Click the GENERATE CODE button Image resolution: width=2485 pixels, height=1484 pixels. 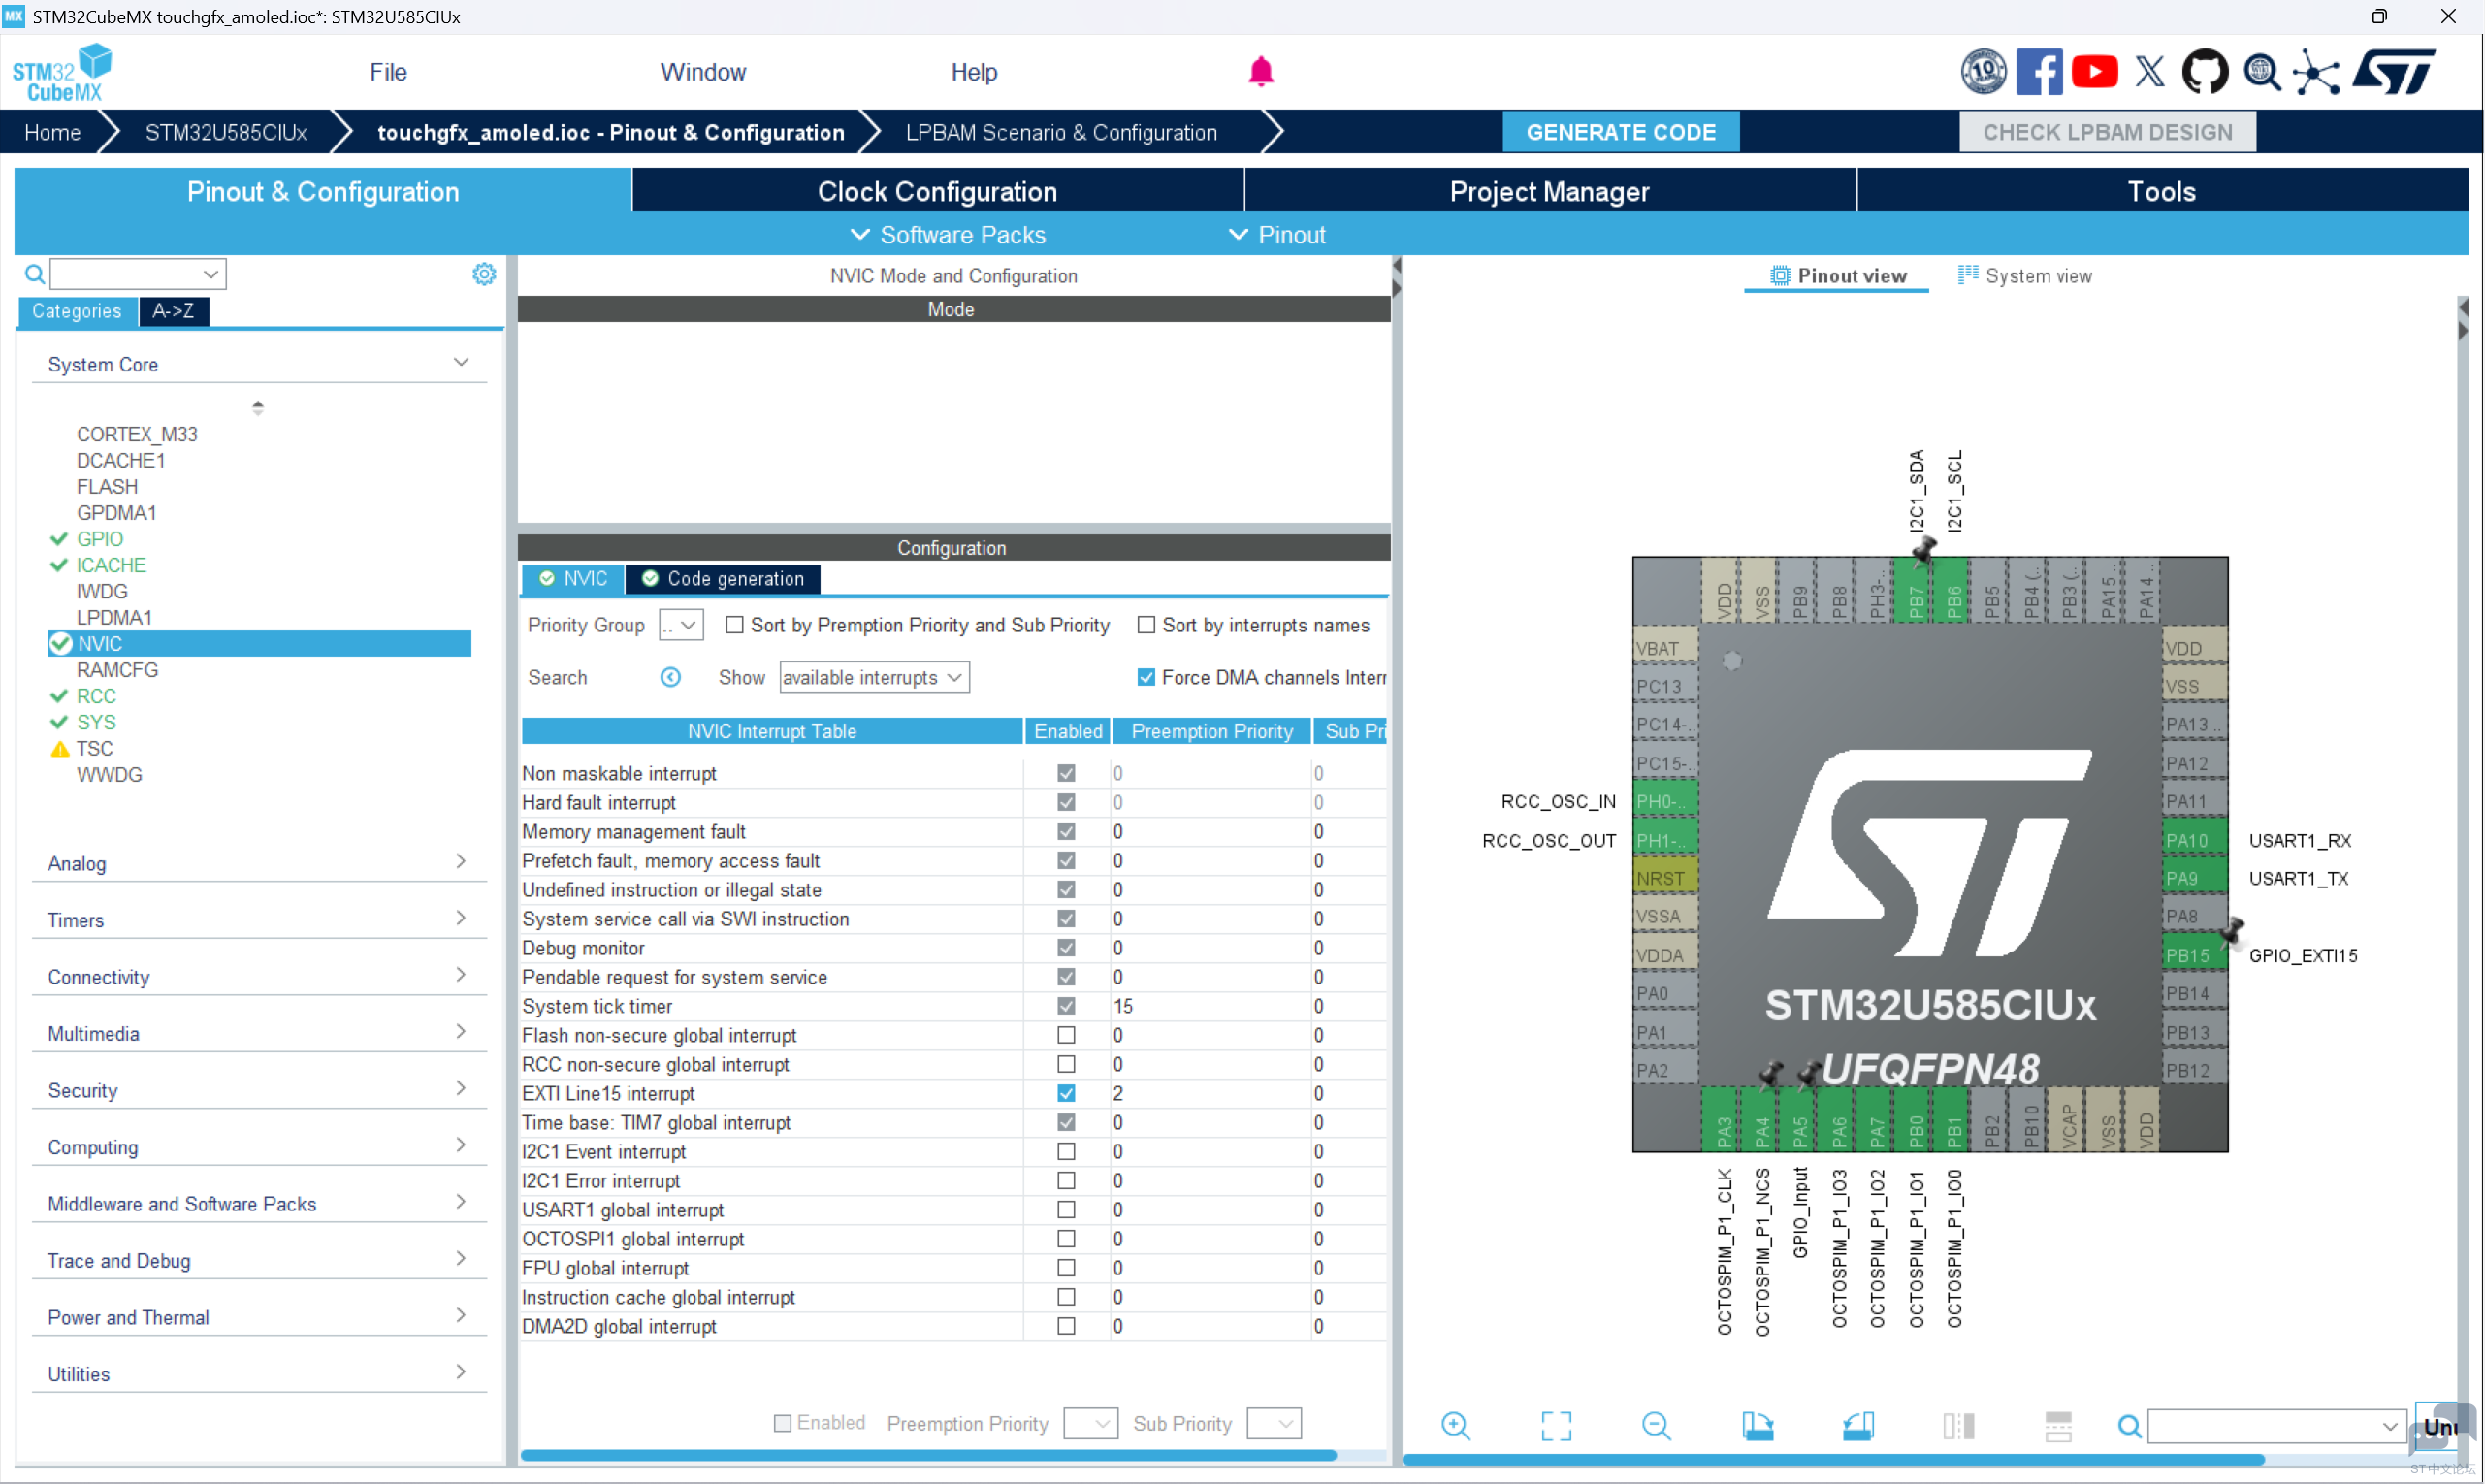[1621, 132]
